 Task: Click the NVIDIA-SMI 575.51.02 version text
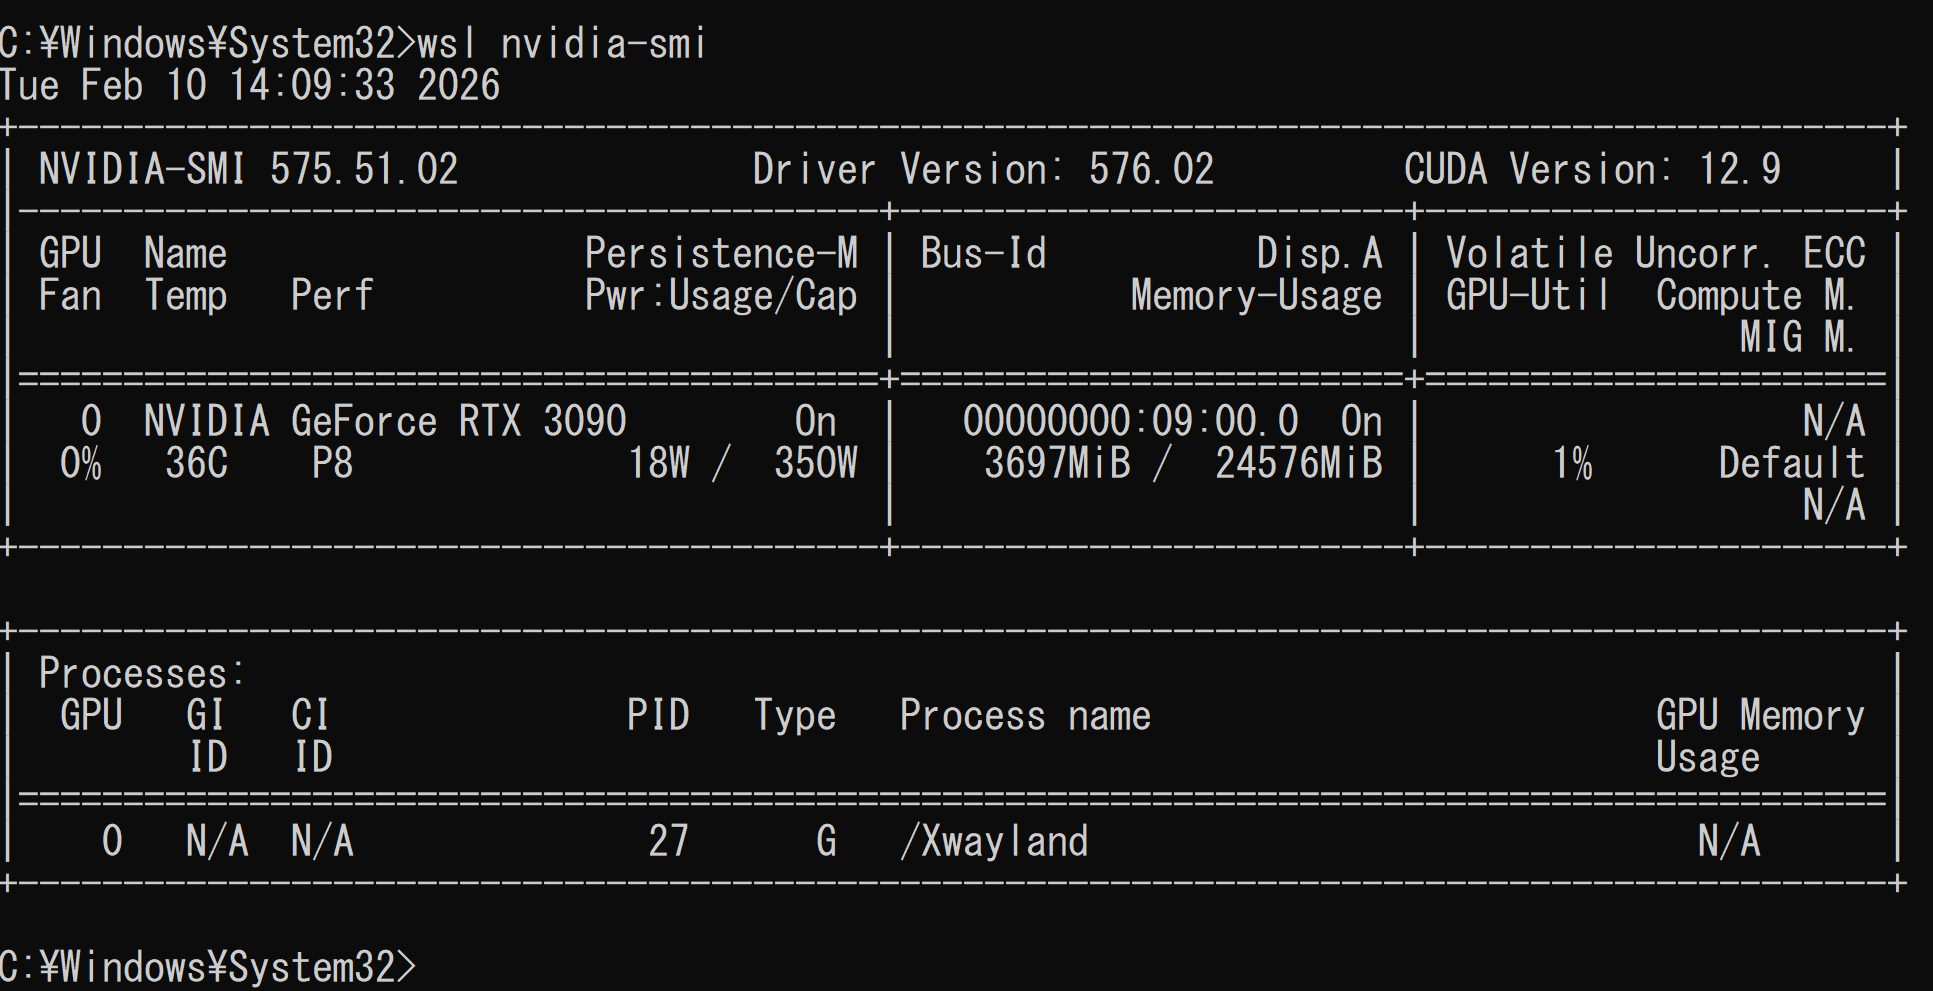pos(248,170)
